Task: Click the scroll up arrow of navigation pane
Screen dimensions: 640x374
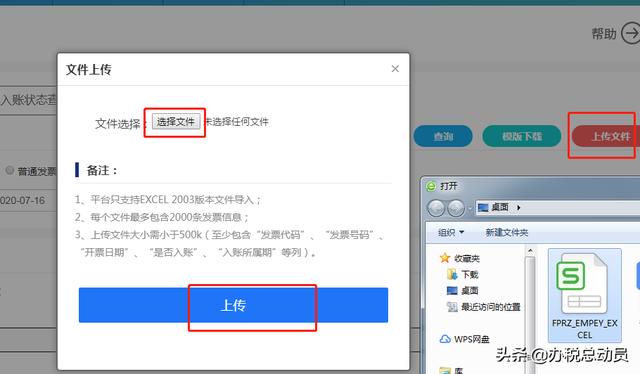Action: pos(530,250)
